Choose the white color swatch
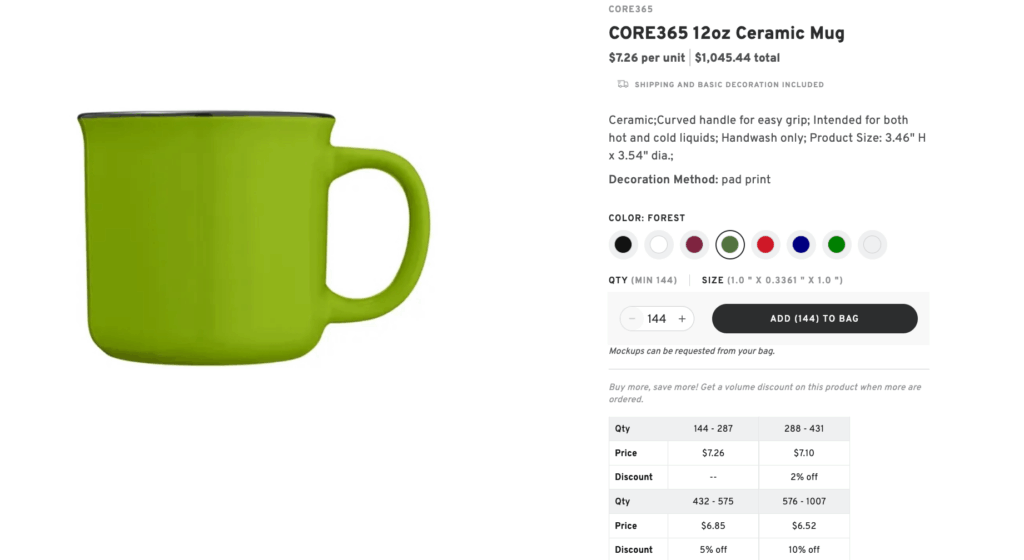 point(658,244)
